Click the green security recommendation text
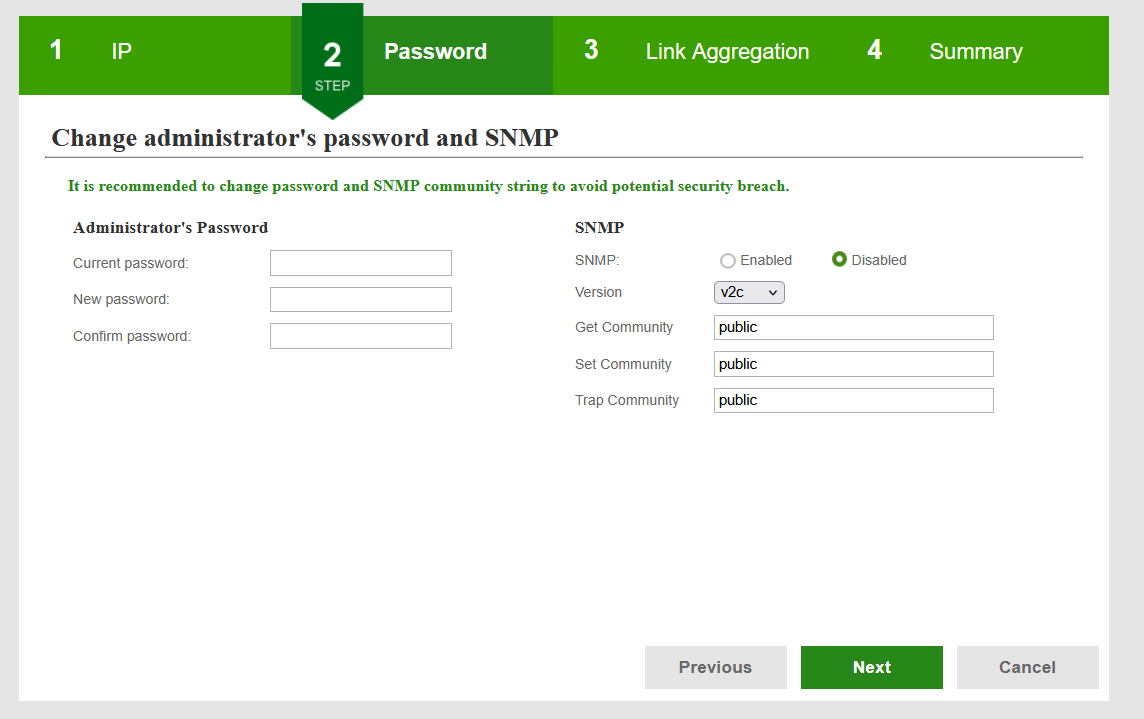The height and width of the screenshot is (719, 1144). coord(428,186)
